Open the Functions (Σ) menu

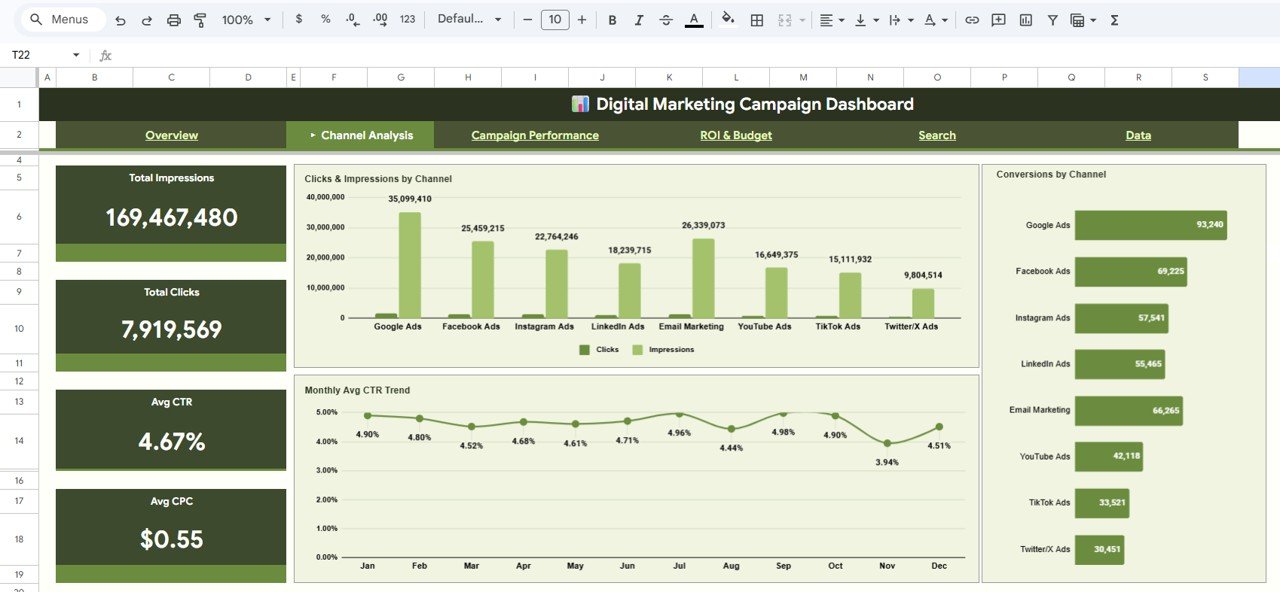click(x=1113, y=19)
